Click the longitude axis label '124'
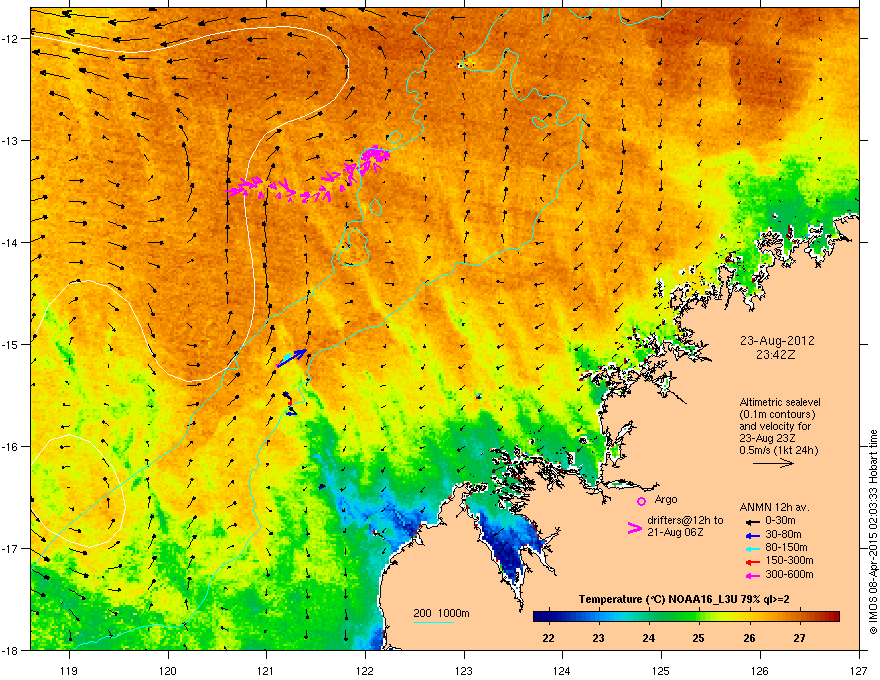This screenshot has height=680, width=880. point(562,670)
